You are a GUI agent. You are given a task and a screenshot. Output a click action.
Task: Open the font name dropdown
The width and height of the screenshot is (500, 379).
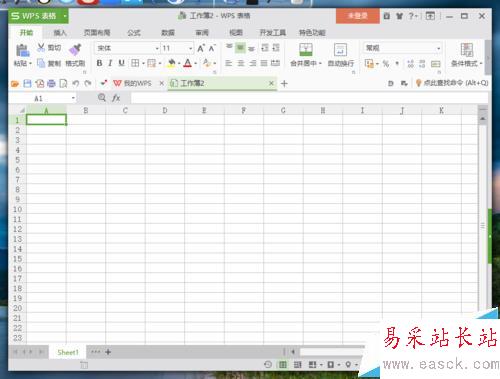(x=157, y=48)
